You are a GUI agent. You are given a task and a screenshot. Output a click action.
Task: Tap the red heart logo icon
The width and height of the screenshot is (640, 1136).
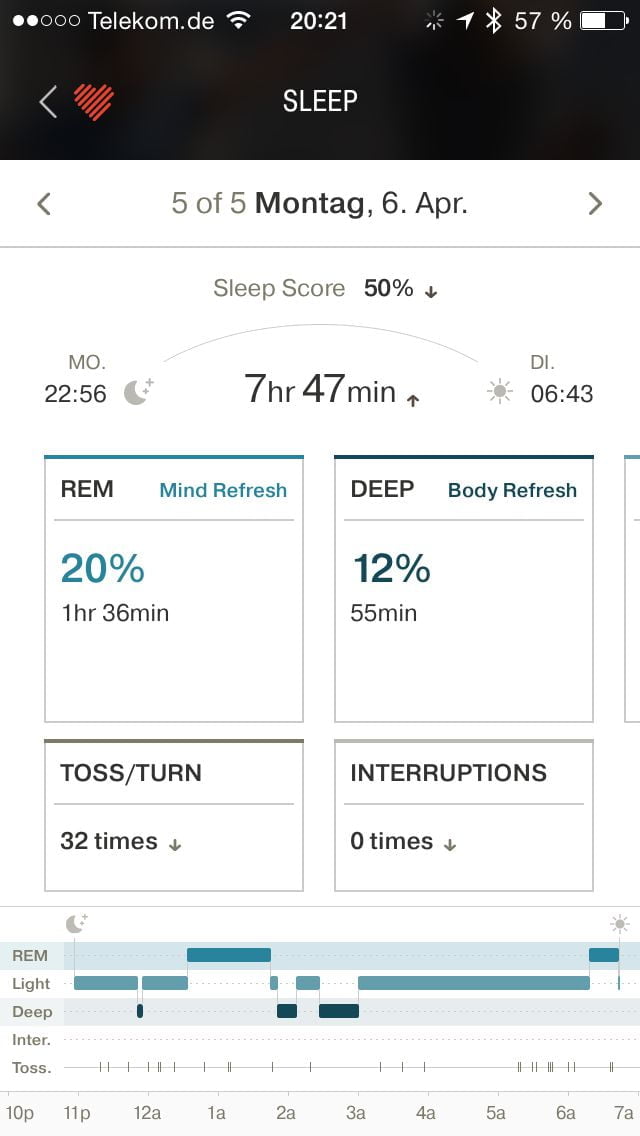click(x=94, y=101)
